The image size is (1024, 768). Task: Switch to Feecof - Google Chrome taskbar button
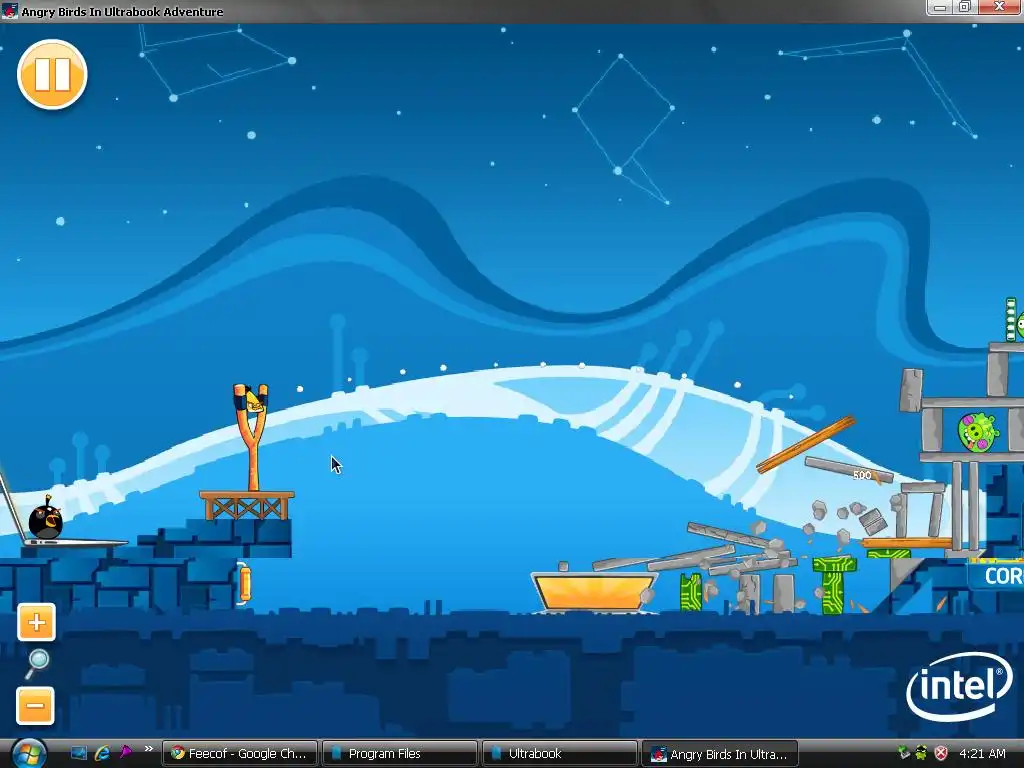point(239,754)
